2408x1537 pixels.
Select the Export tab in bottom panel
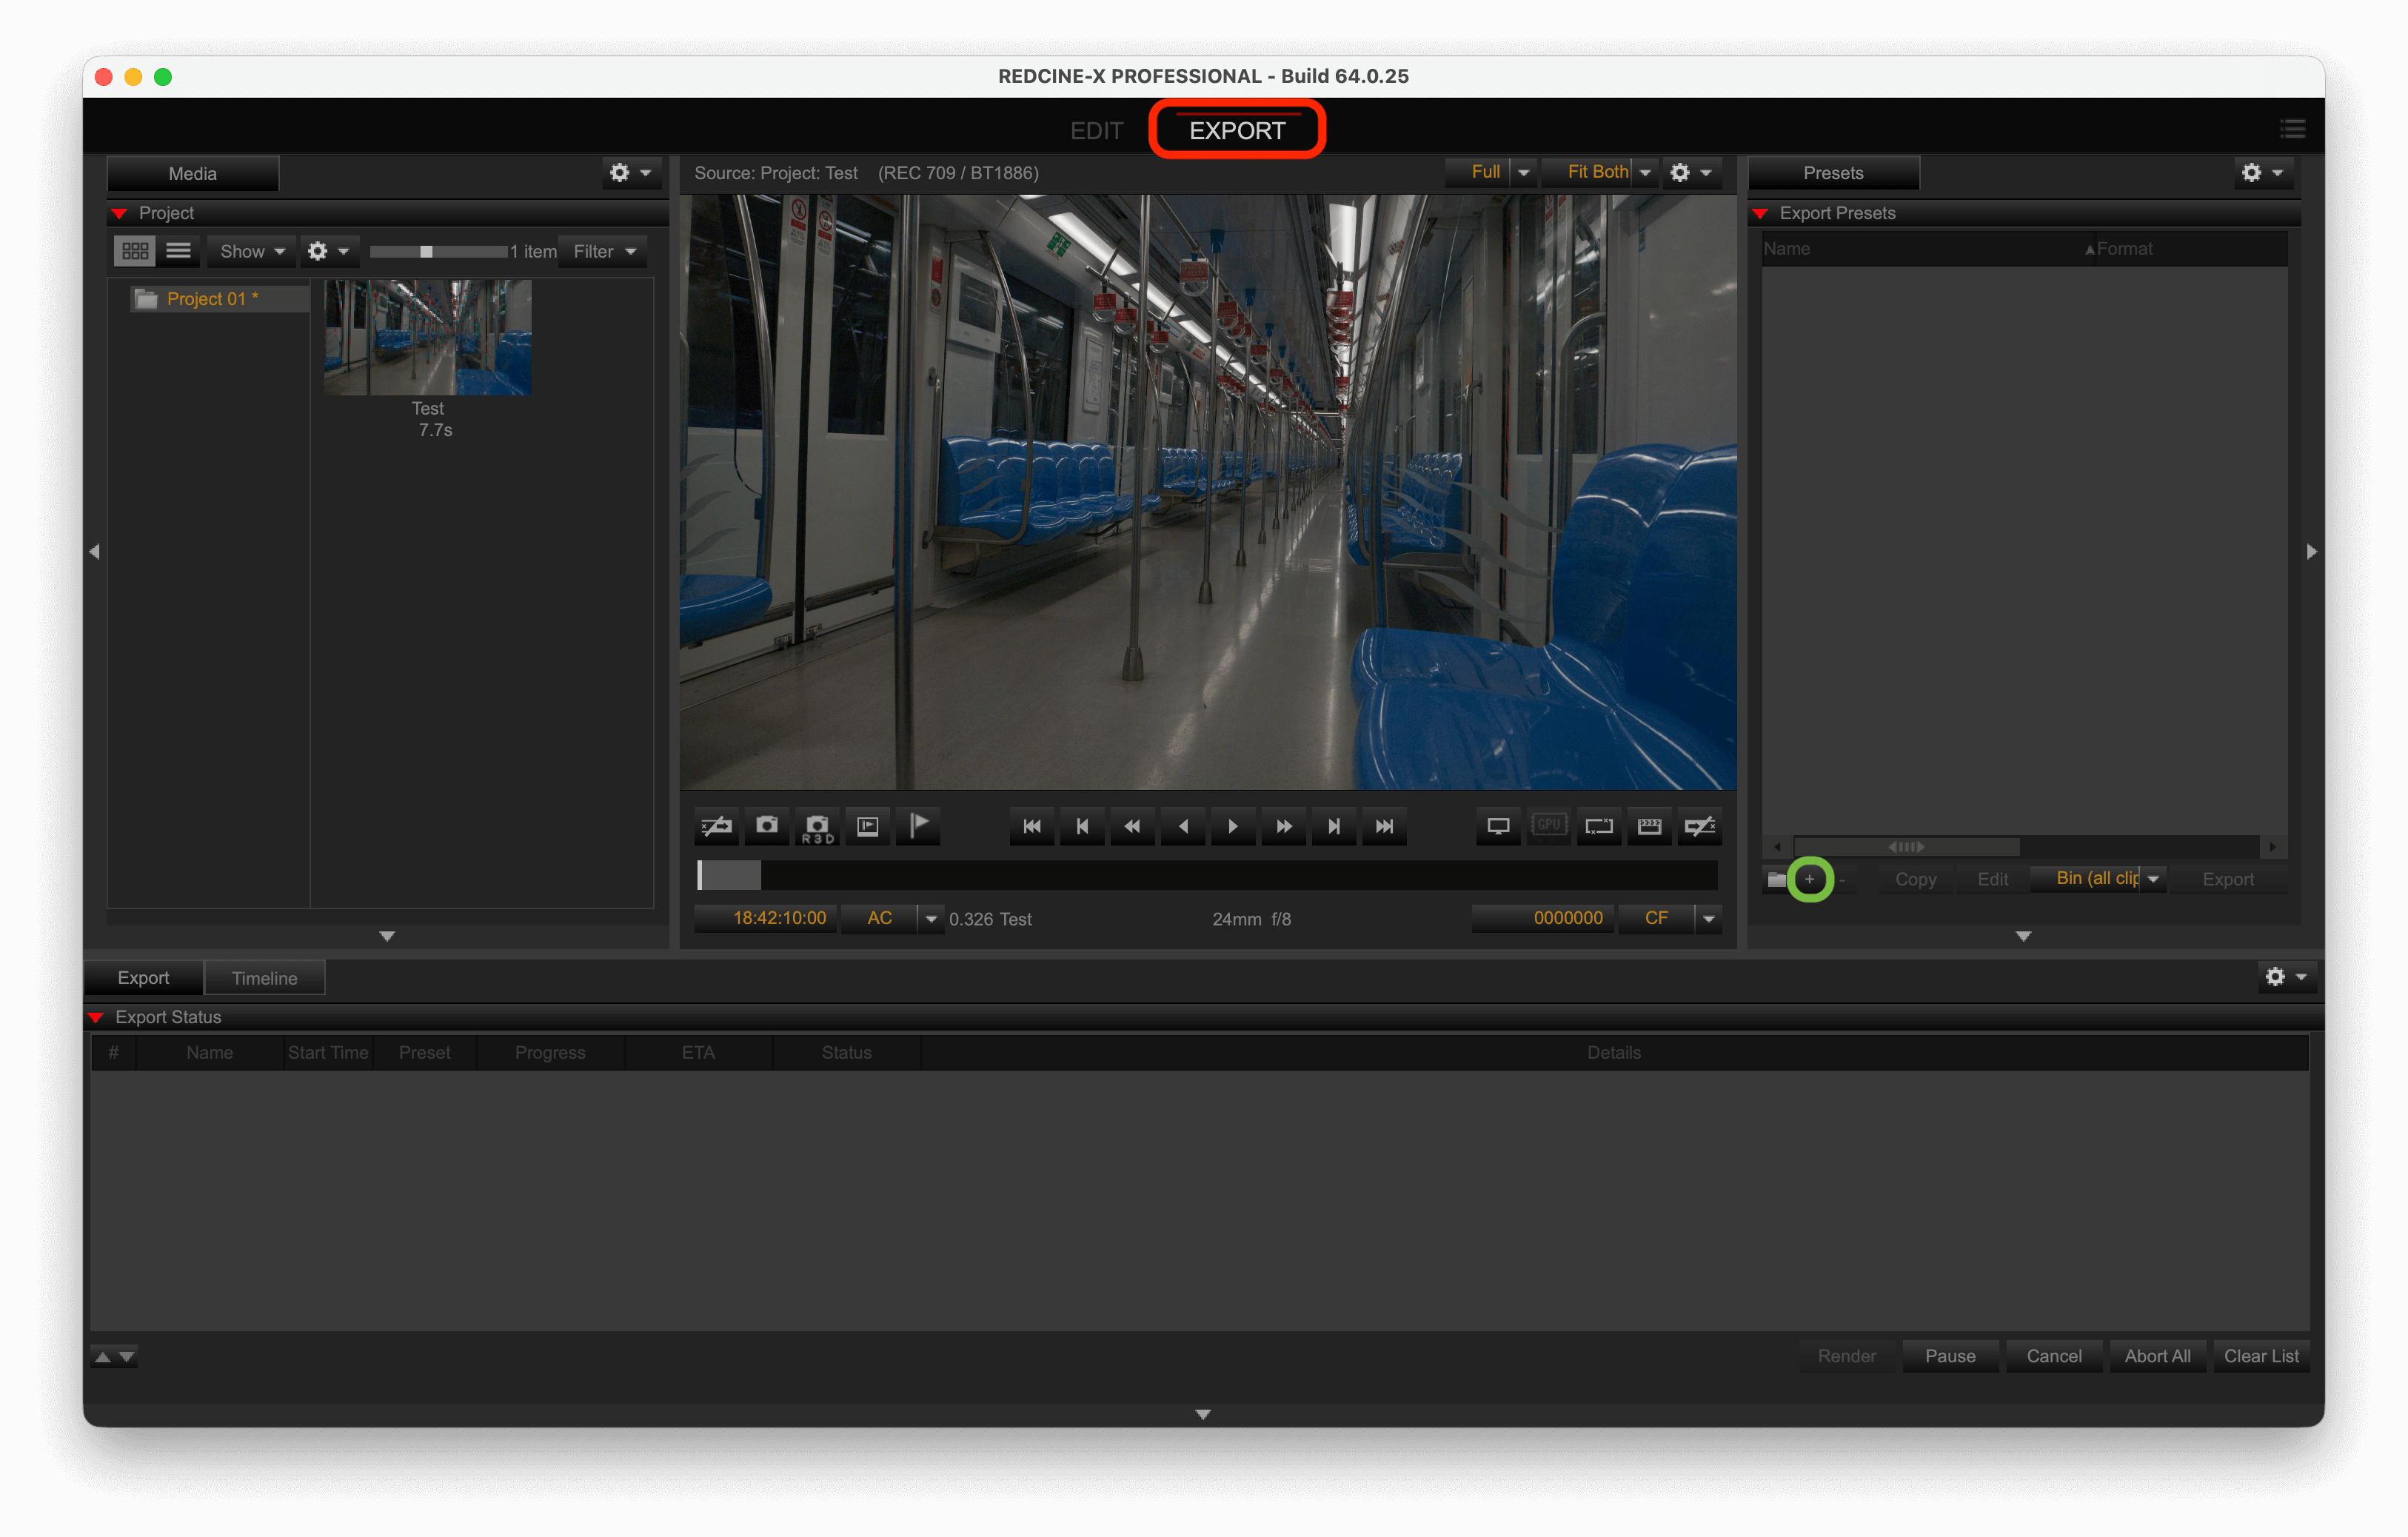(143, 978)
